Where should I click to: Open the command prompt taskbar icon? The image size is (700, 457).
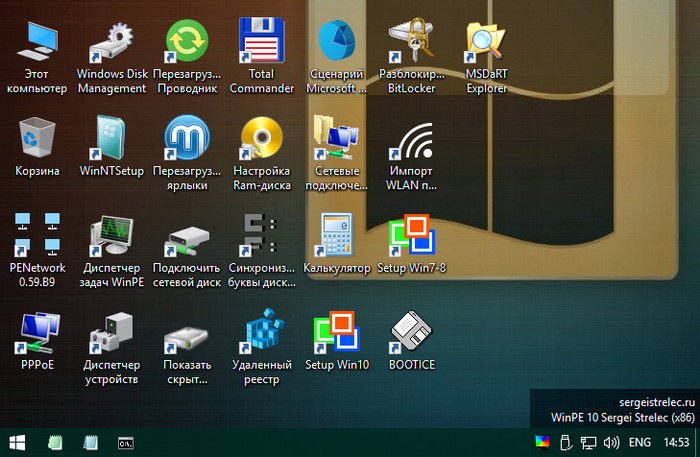click(126, 443)
